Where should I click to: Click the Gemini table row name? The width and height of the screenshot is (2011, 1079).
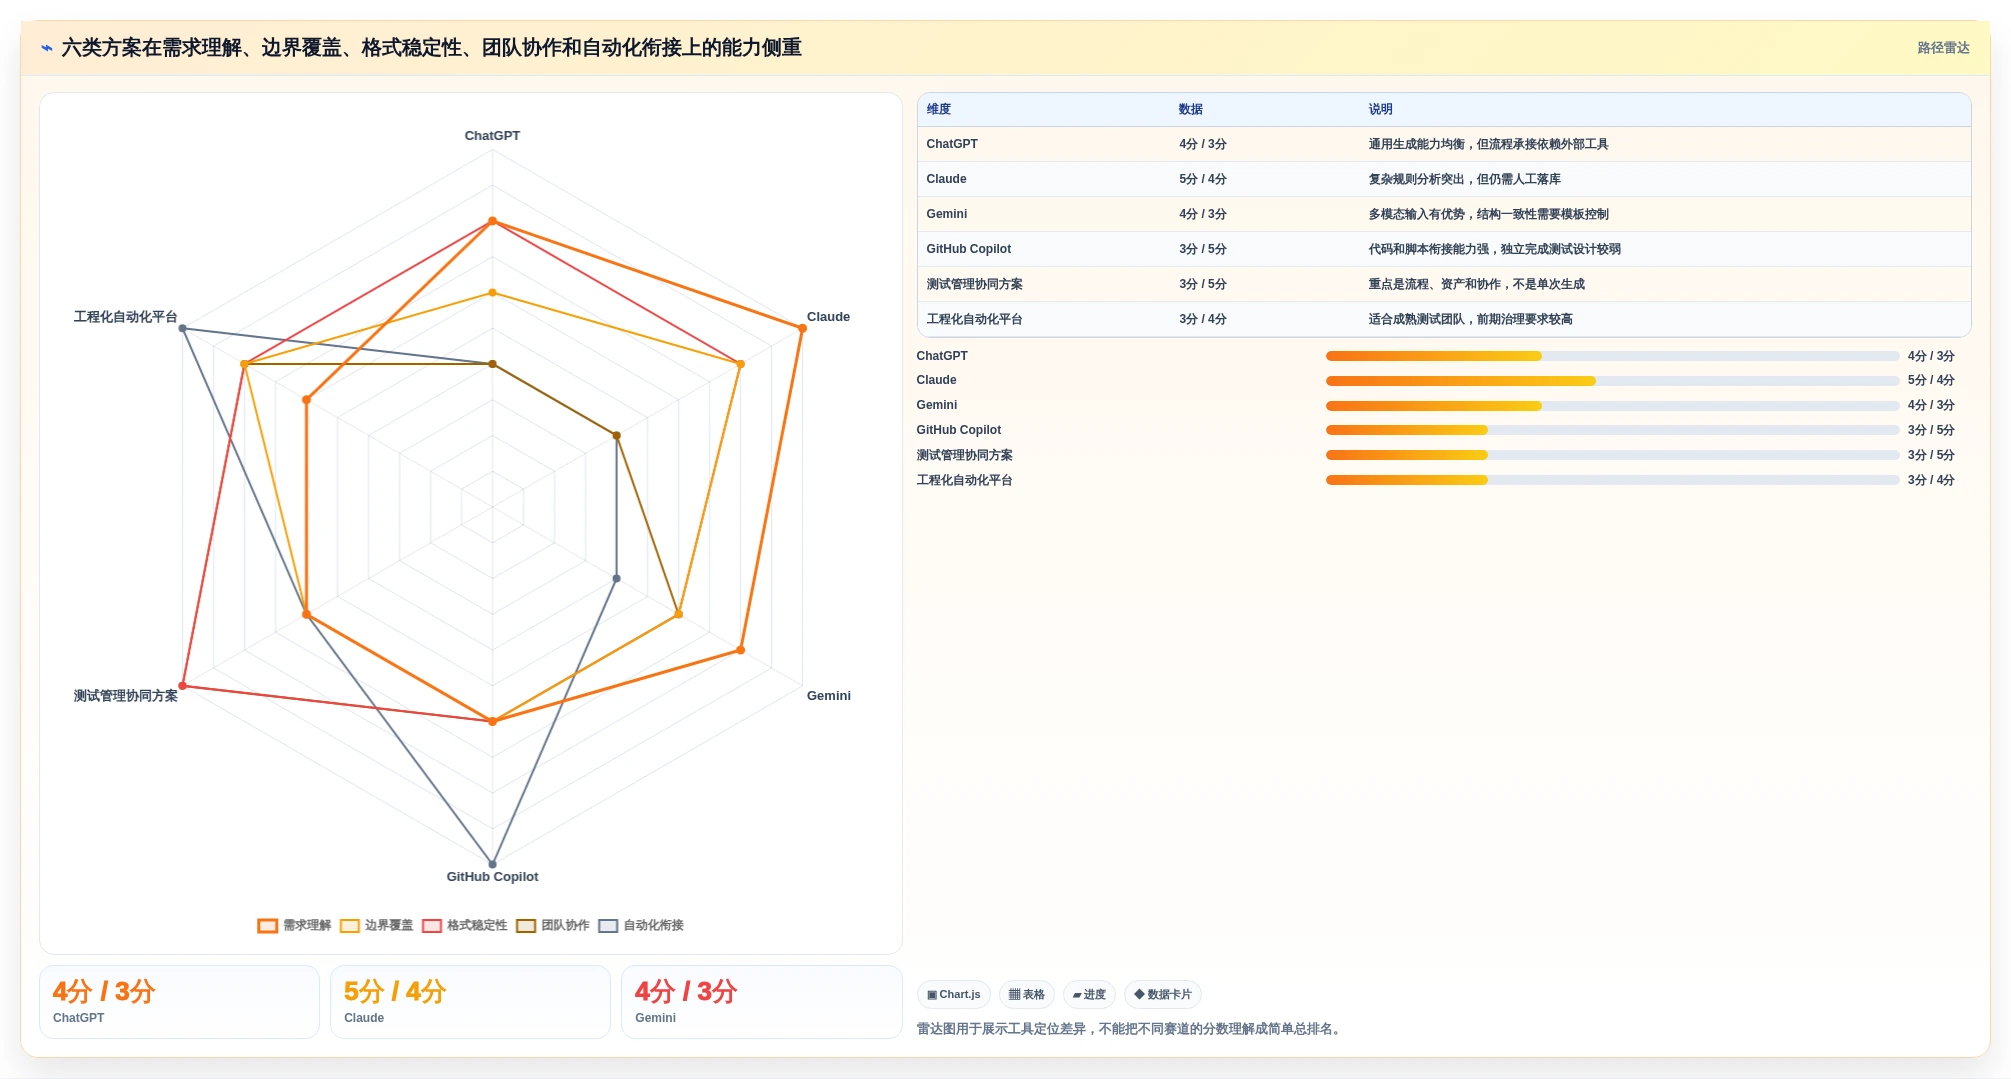tap(947, 214)
